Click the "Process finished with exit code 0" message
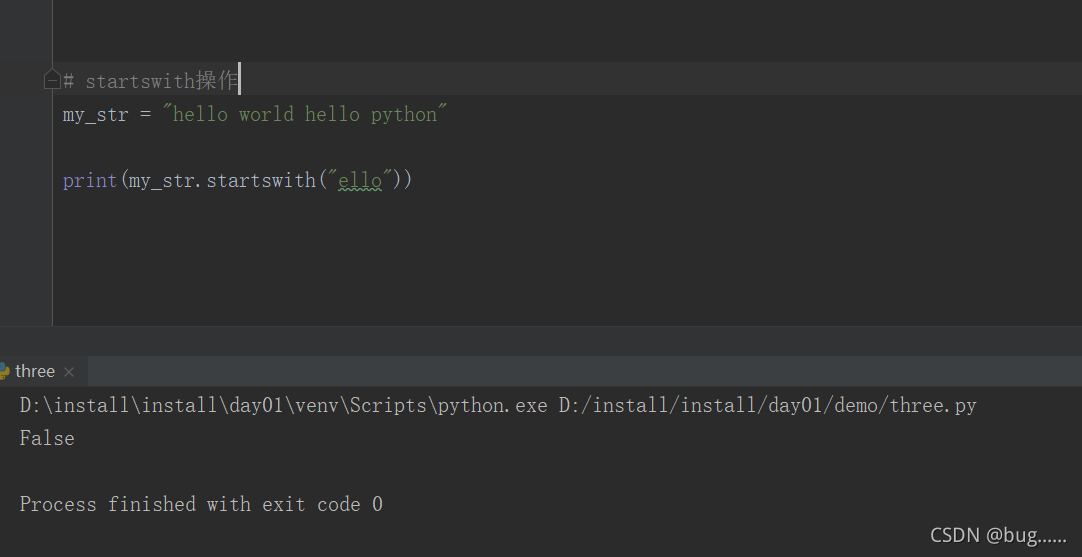The image size is (1082, 557). coord(201,504)
